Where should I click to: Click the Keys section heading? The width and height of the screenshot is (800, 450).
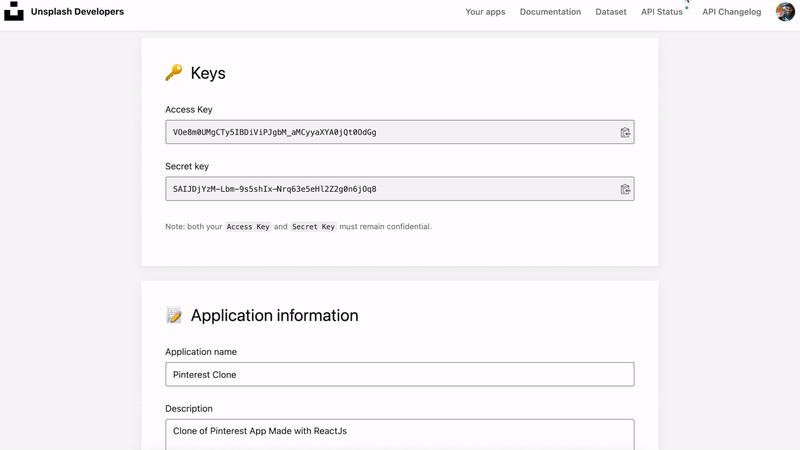point(208,73)
